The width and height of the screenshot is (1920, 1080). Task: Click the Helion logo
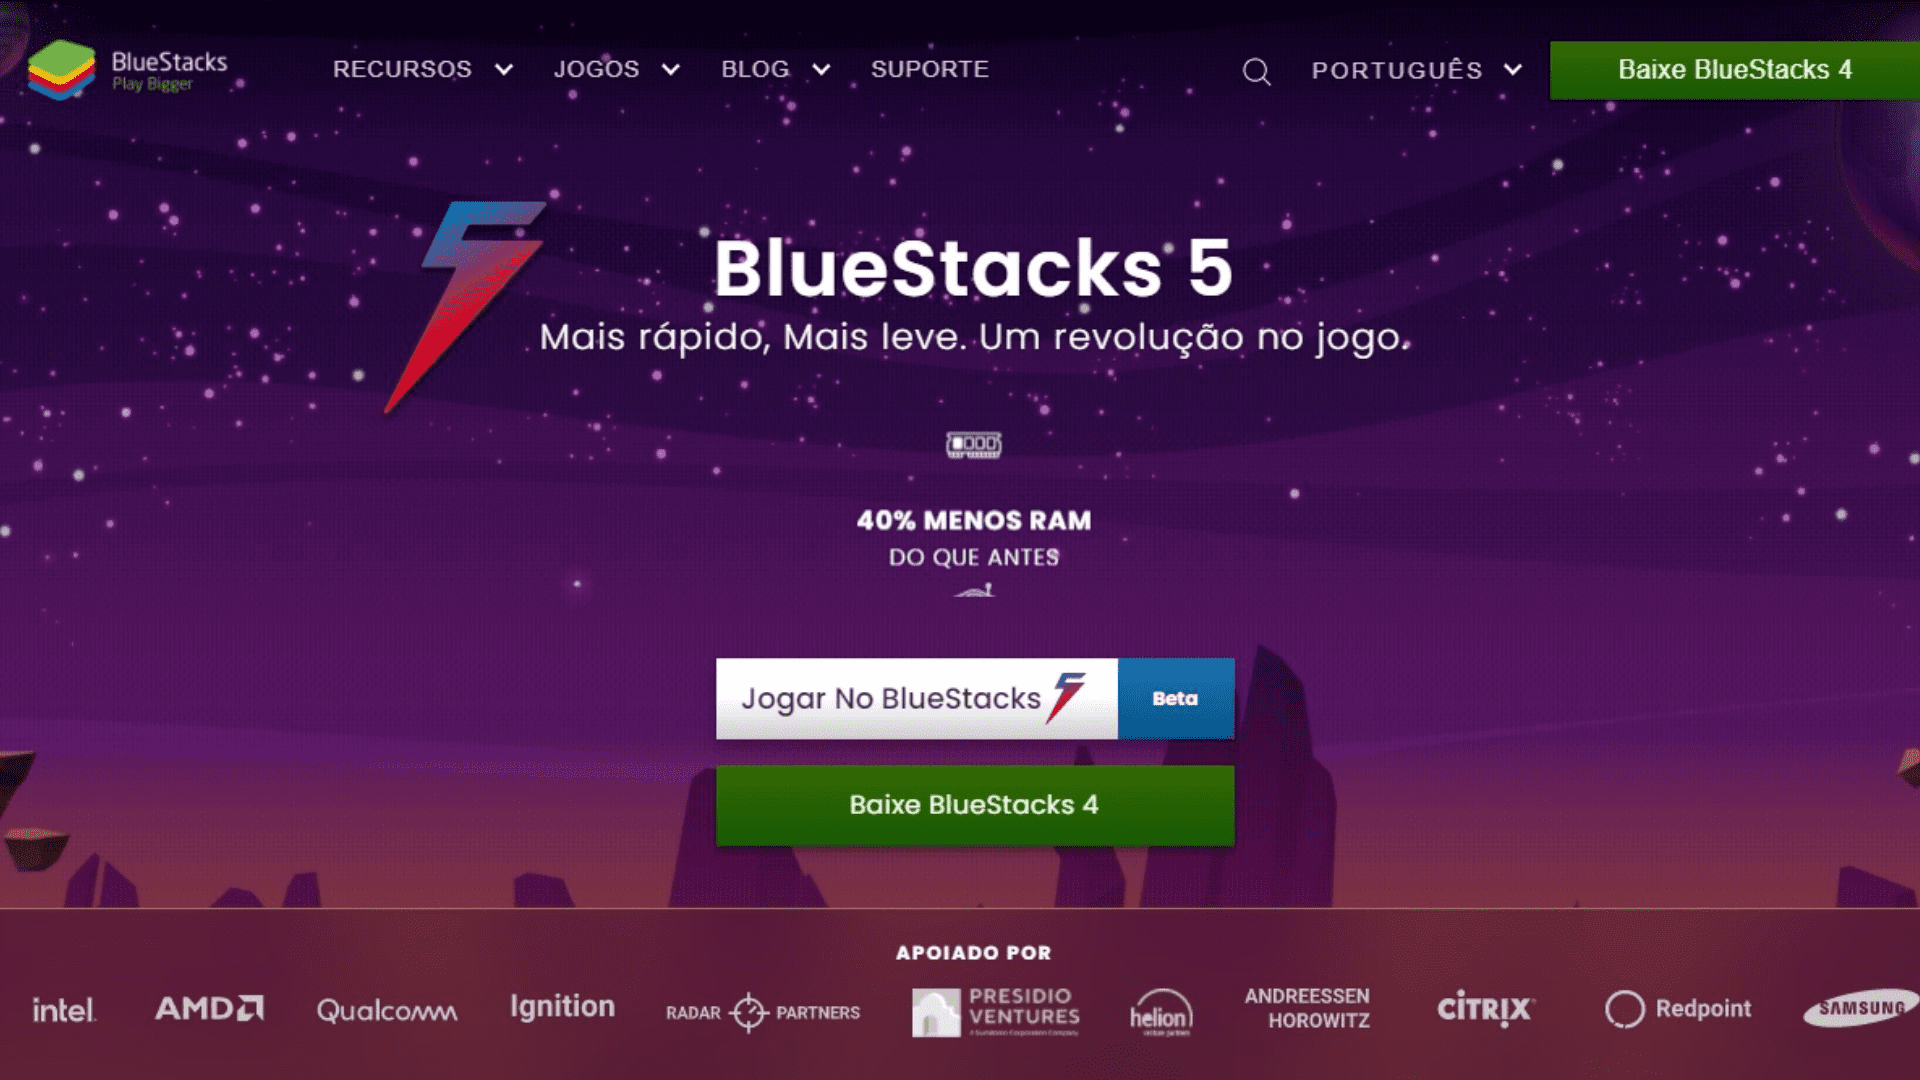(1161, 1012)
